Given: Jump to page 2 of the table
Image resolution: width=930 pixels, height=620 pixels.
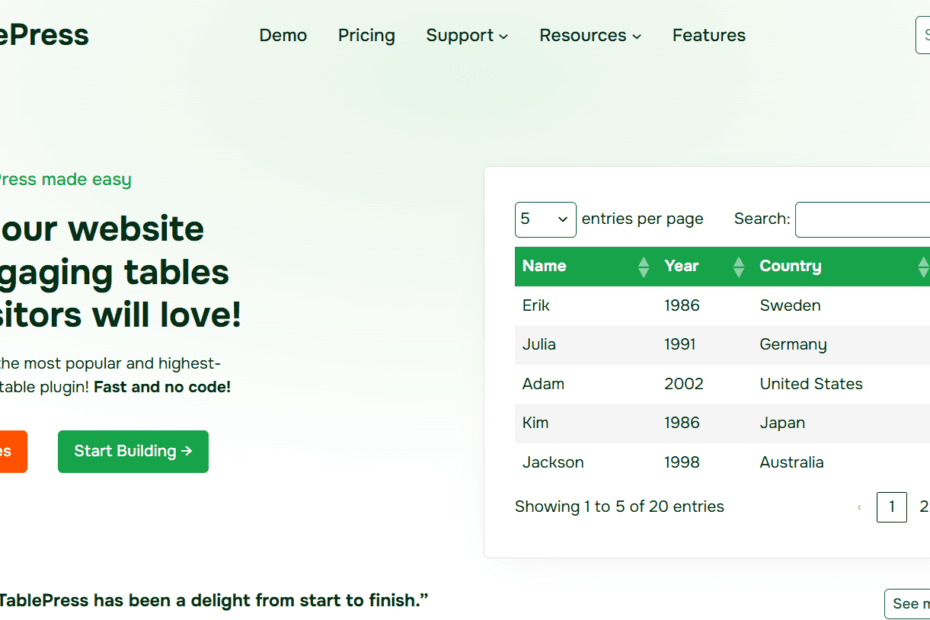Looking at the screenshot, I should (x=923, y=507).
